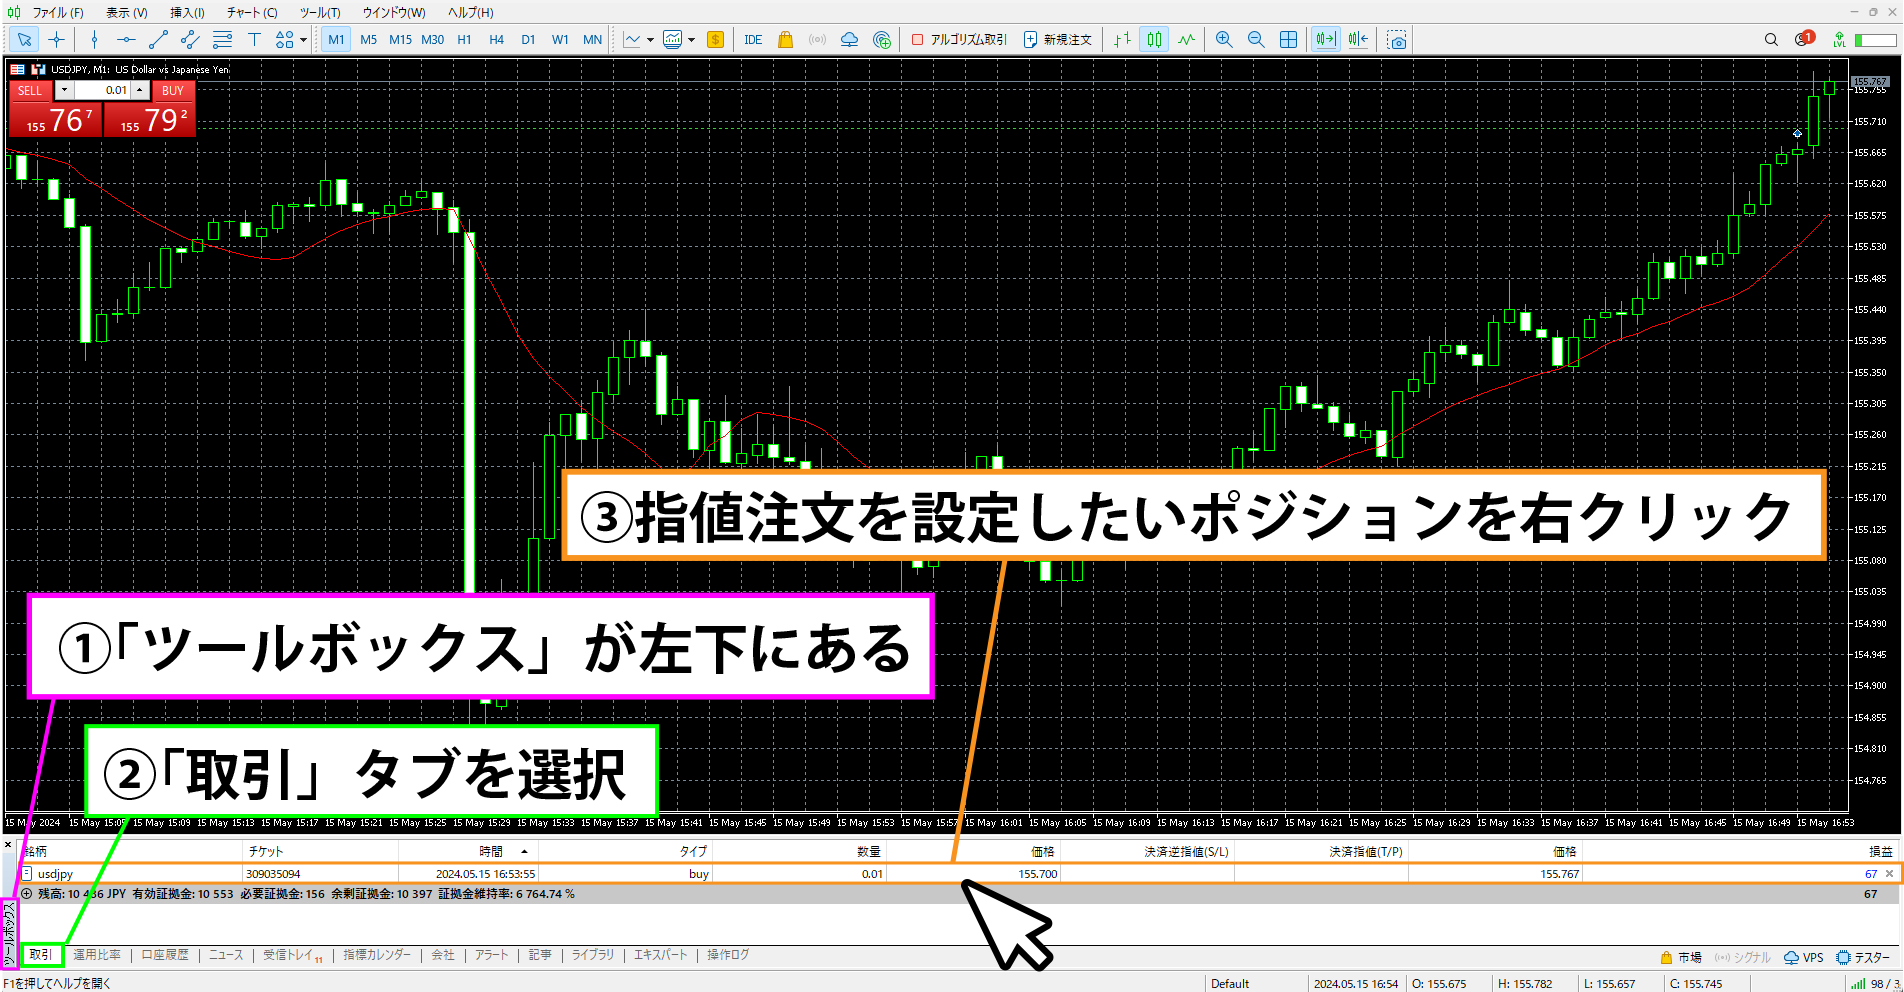Screen dimensions: 1904x992
Task: Click the yellow dollar trade icon
Action: coord(715,40)
